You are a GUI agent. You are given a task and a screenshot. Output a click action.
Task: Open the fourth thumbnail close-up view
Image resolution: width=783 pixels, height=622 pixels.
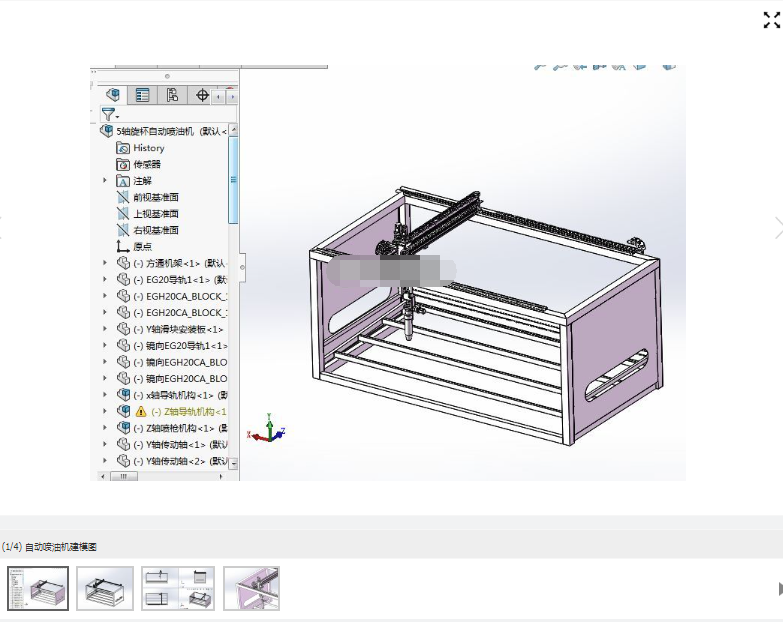(x=251, y=588)
